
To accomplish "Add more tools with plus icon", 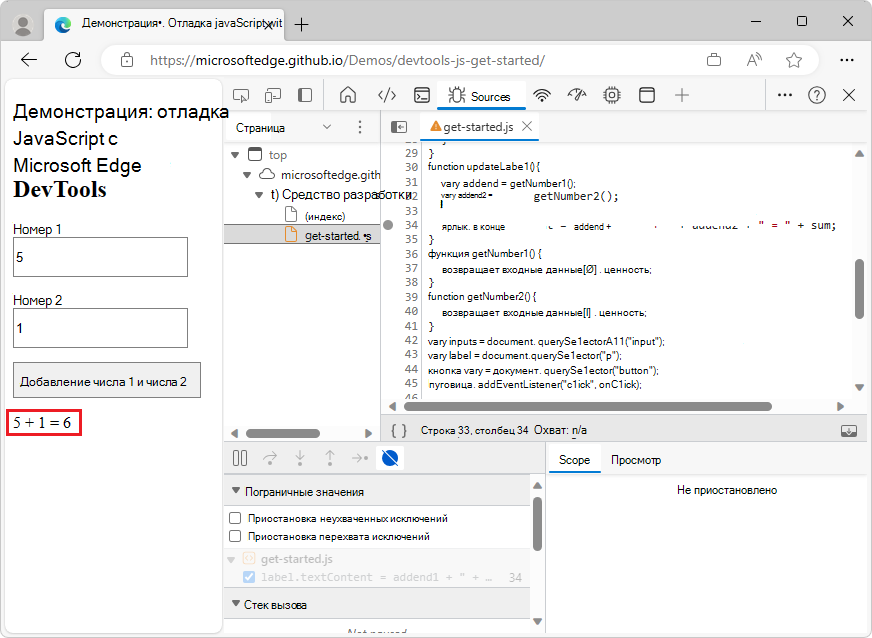I will coord(682,95).
